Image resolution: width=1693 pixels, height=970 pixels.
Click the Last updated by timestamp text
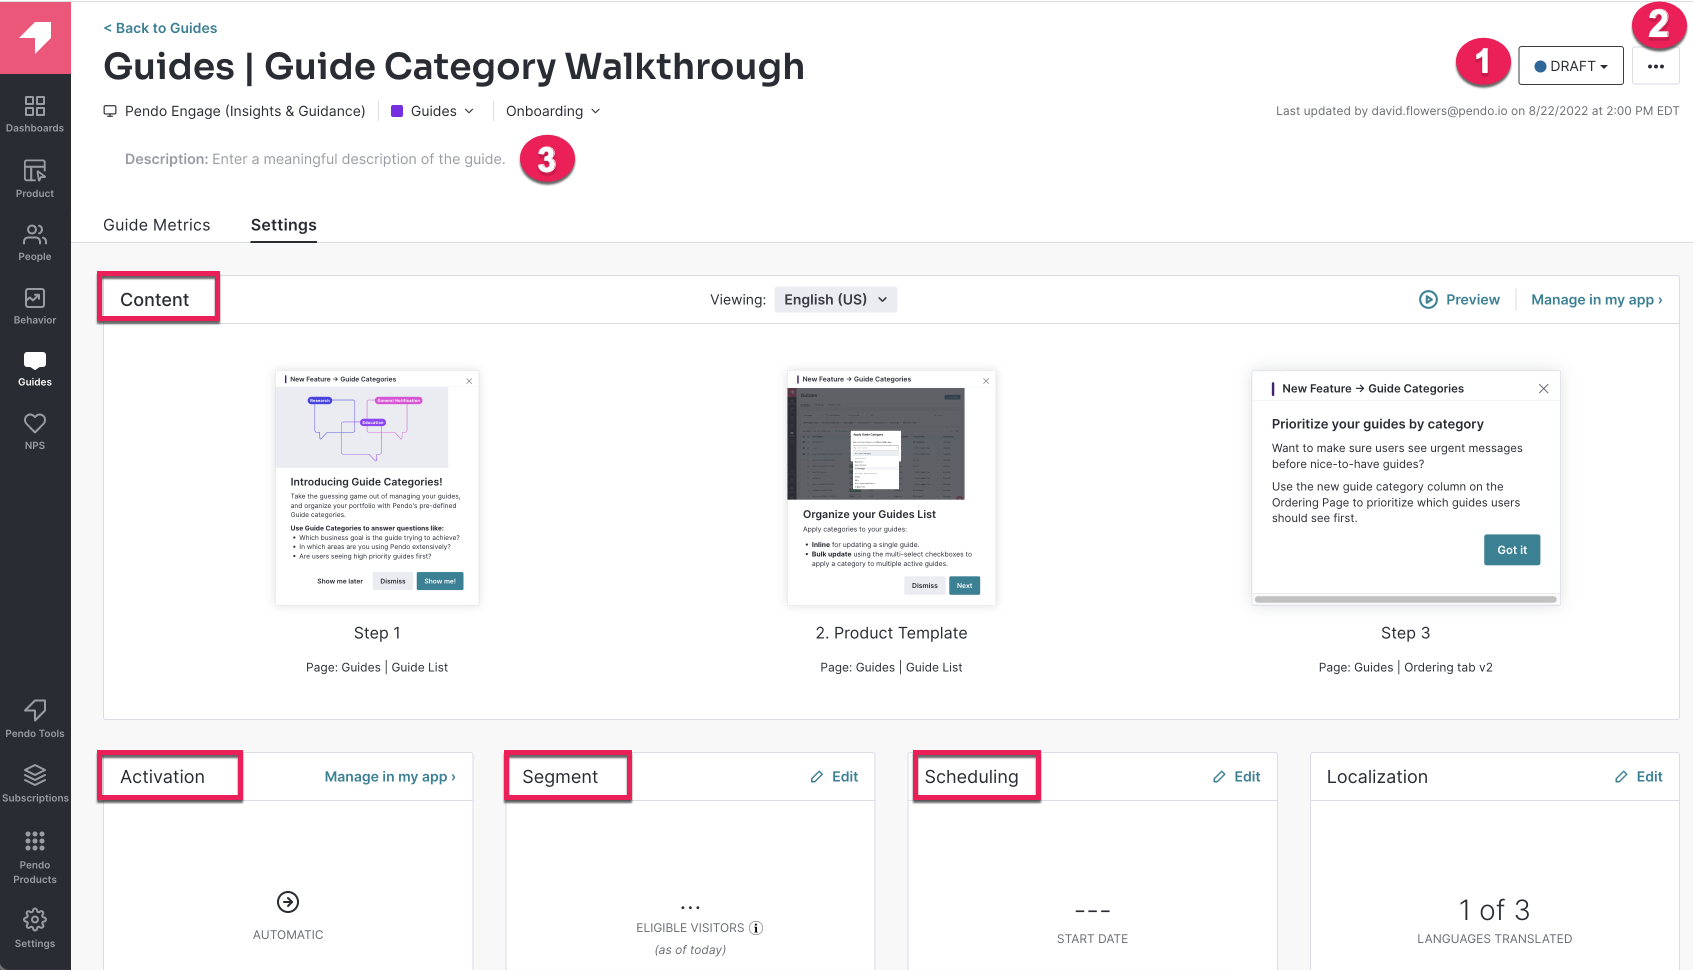tap(1477, 111)
